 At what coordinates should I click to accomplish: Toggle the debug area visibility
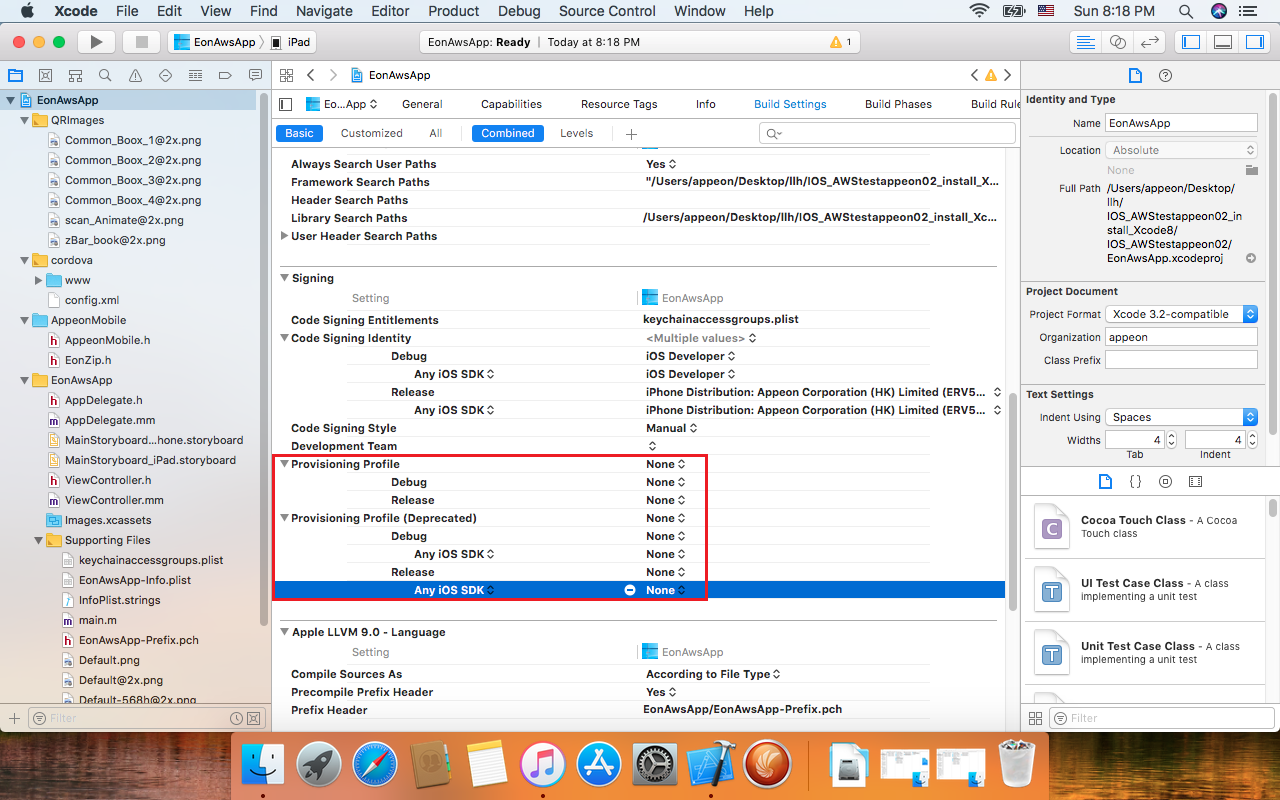[1222, 42]
